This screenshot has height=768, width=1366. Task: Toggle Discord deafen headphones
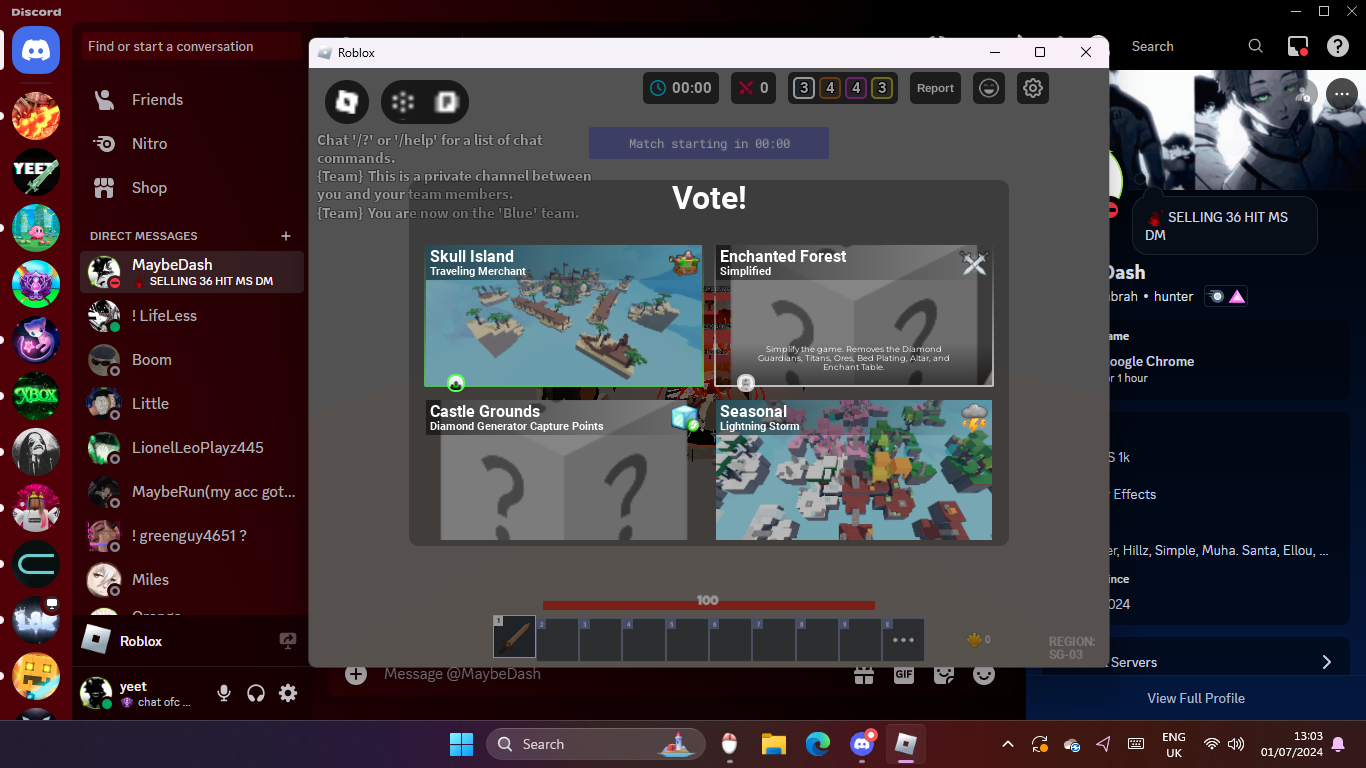click(256, 693)
